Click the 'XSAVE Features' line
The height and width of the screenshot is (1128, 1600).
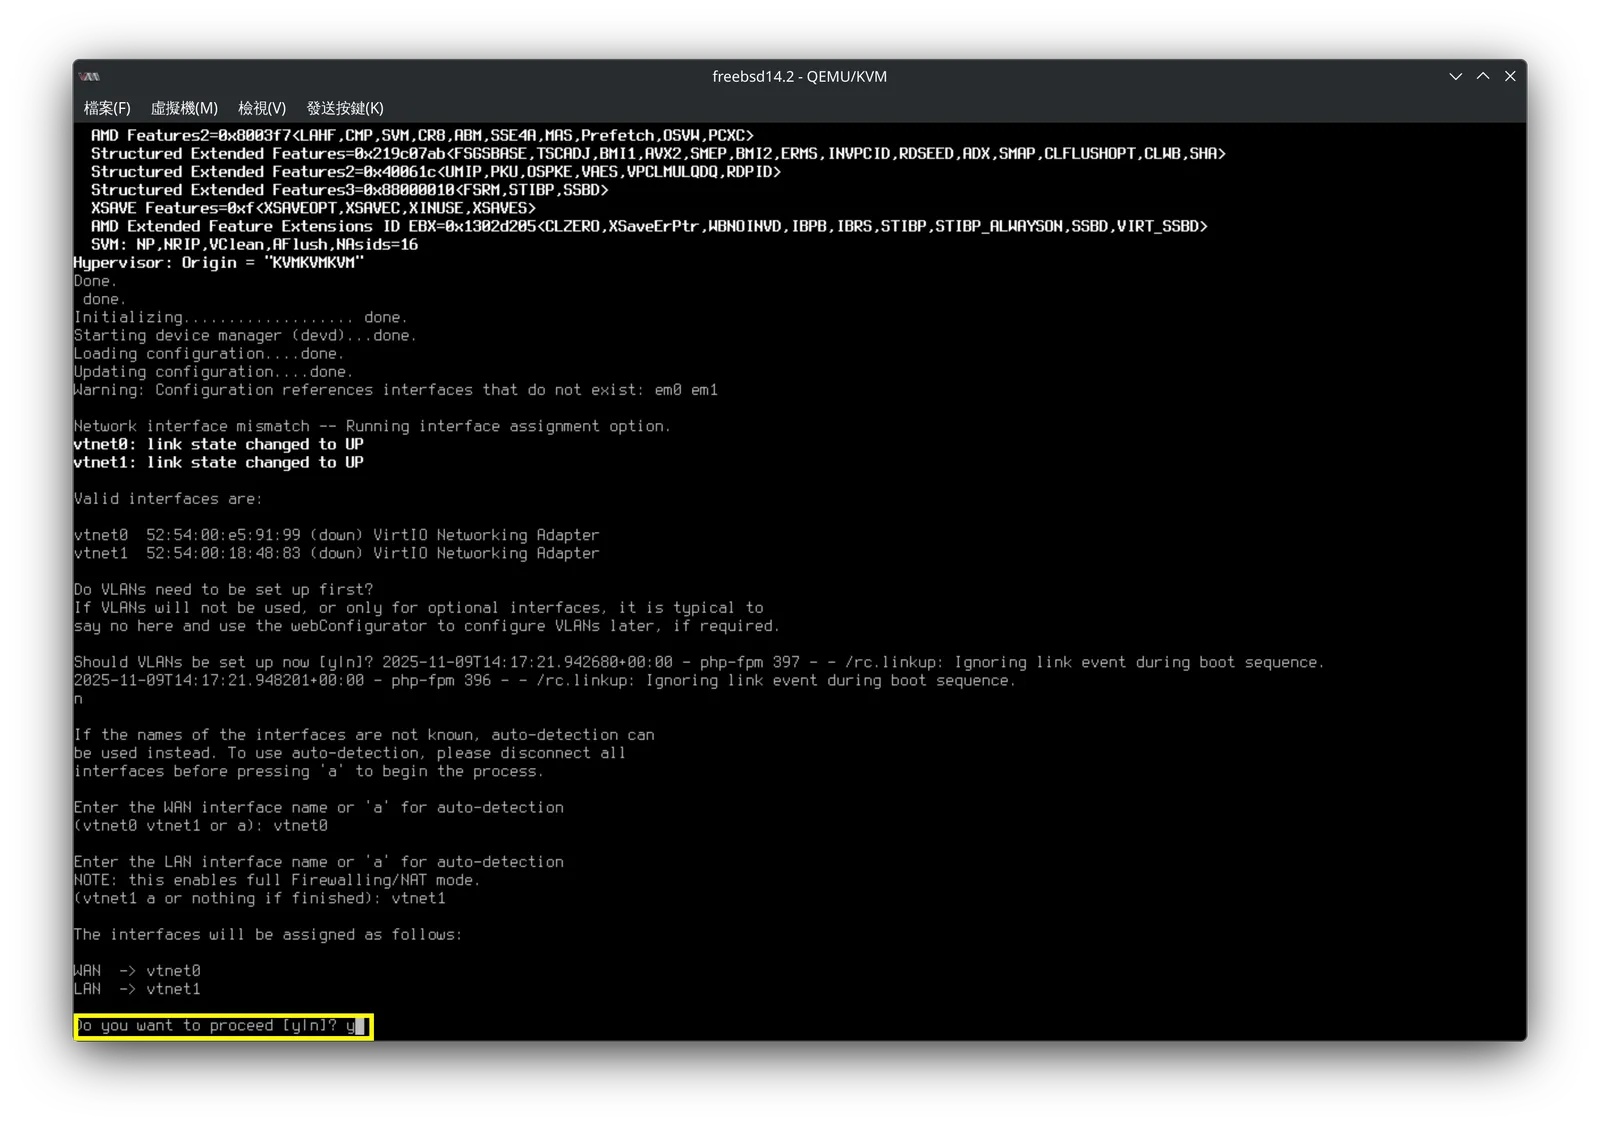pos(313,208)
